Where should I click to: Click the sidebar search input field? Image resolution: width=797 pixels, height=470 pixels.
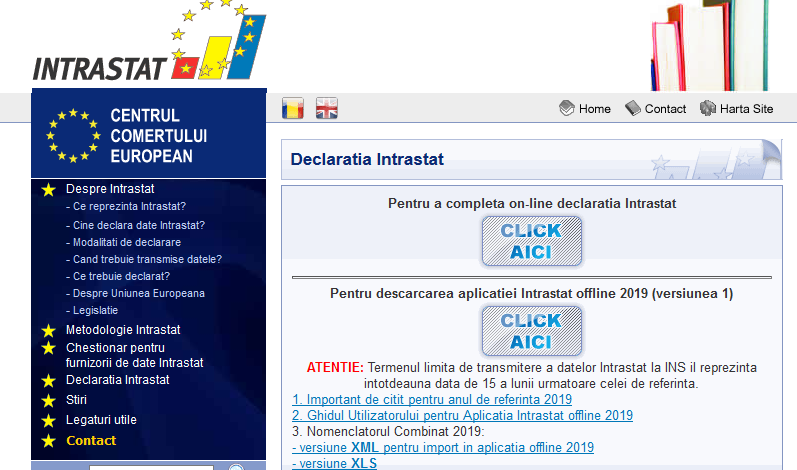pyautogui.click(x=151, y=467)
